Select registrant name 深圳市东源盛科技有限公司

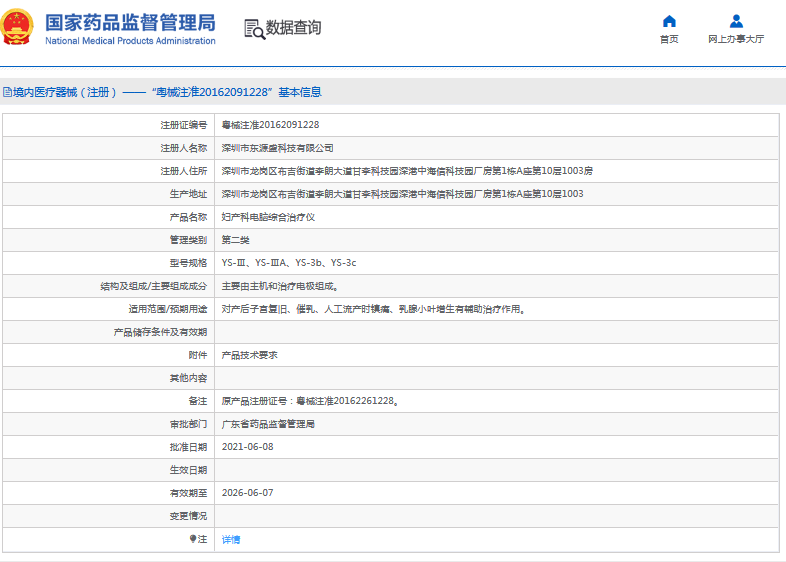click(x=277, y=148)
